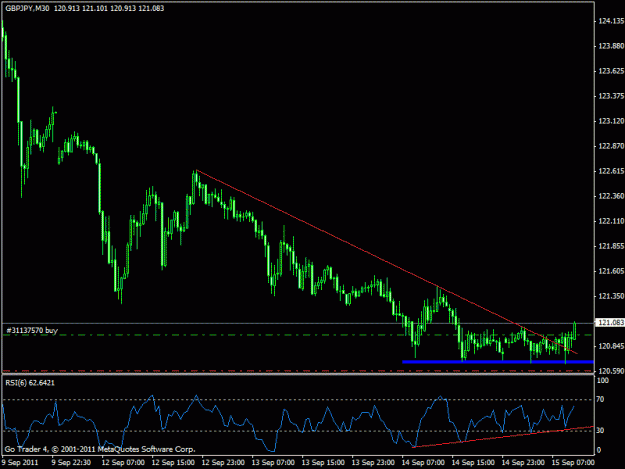This screenshot has height=469, width=625.
Task: Click the 13 Sep 15:00 time axis label
Action: [323, 462]
